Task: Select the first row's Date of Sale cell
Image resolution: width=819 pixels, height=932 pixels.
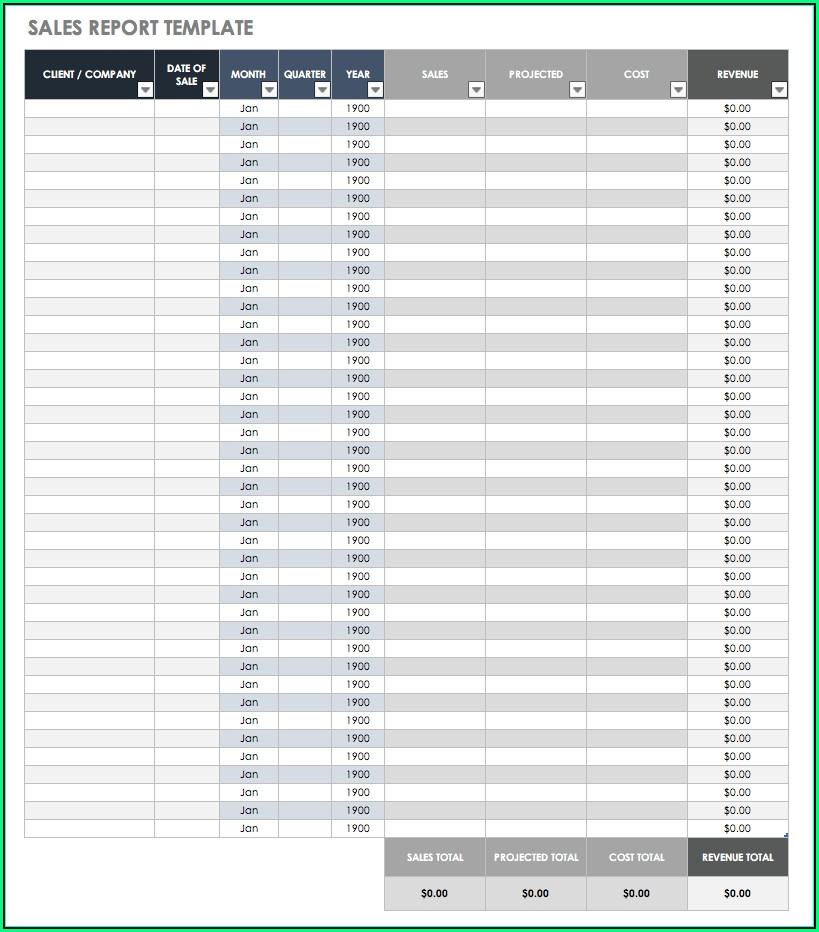Action: (187, 108)
